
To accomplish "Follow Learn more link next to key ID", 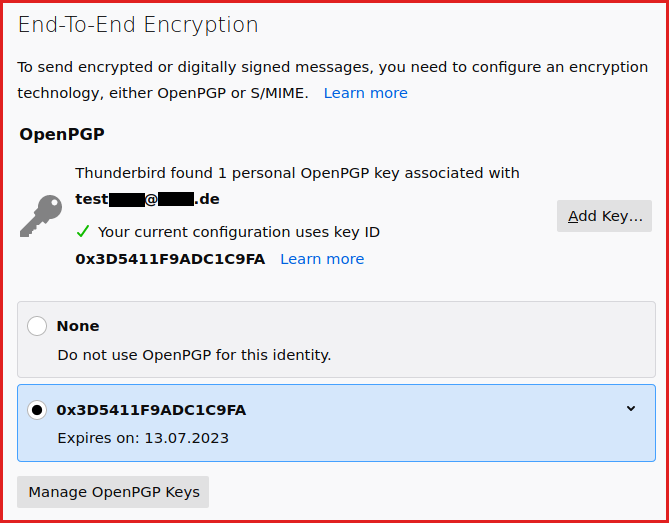I will coord(321,259).
